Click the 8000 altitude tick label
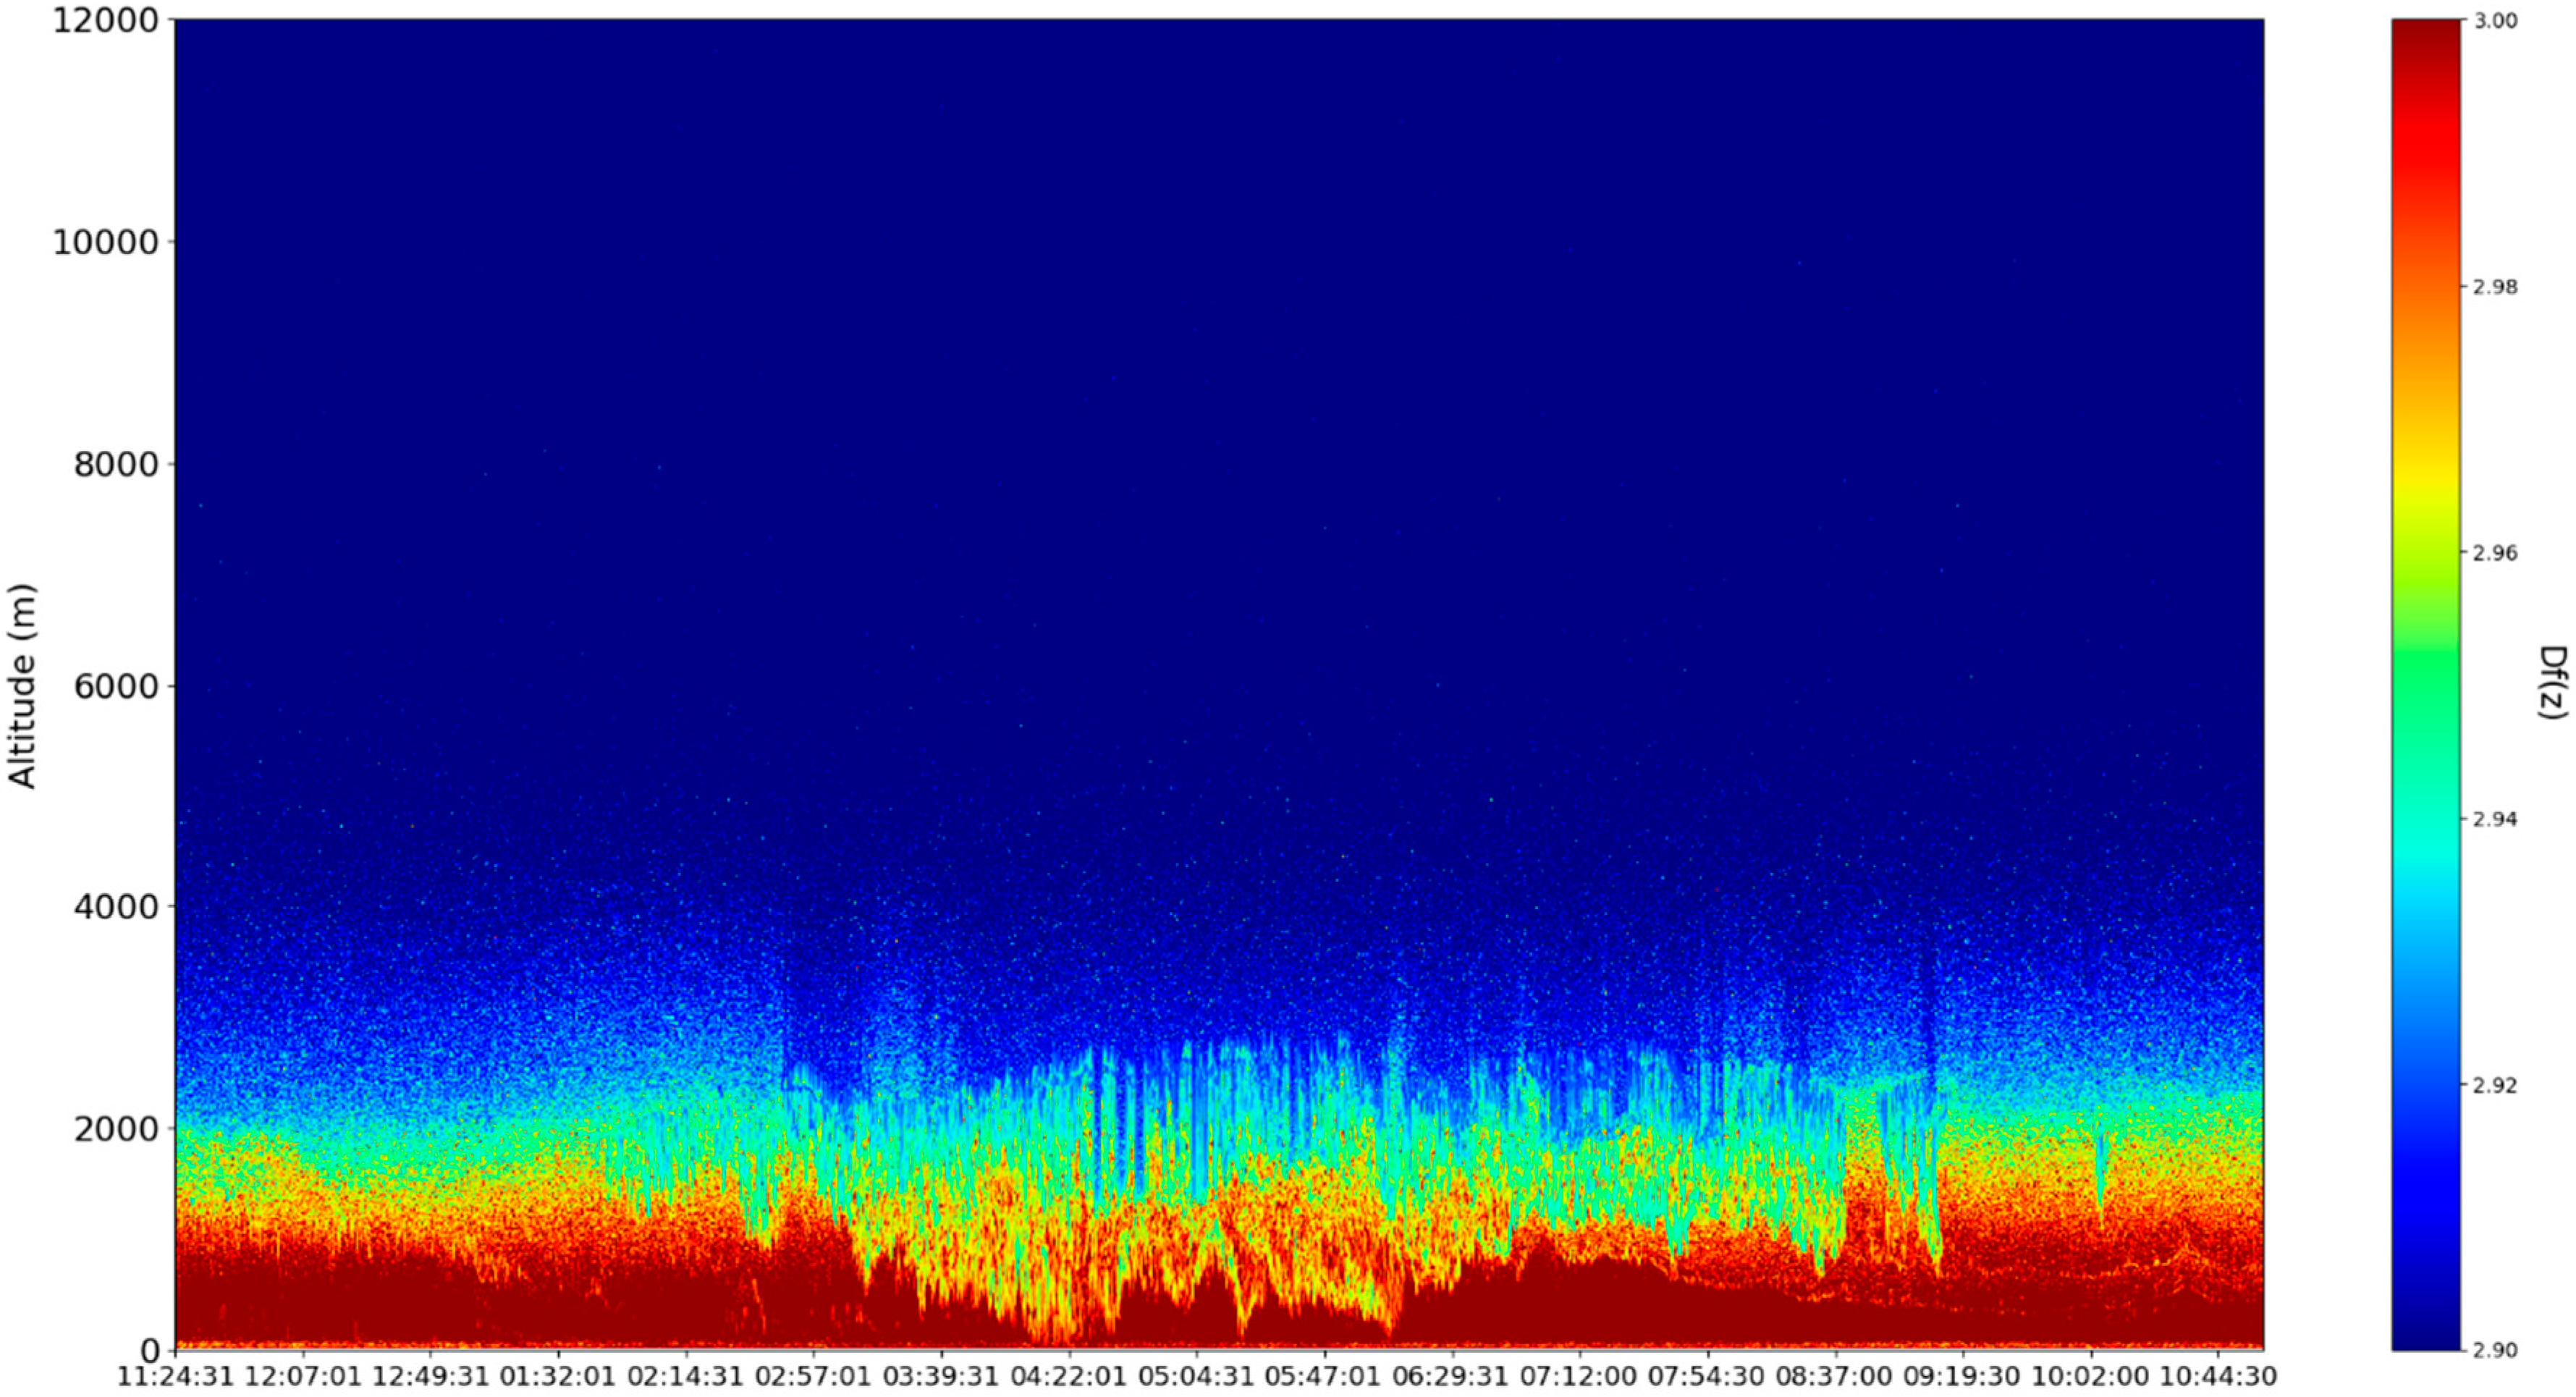The height and width of the screenshot is (1397, 2576). pos(116,464)
